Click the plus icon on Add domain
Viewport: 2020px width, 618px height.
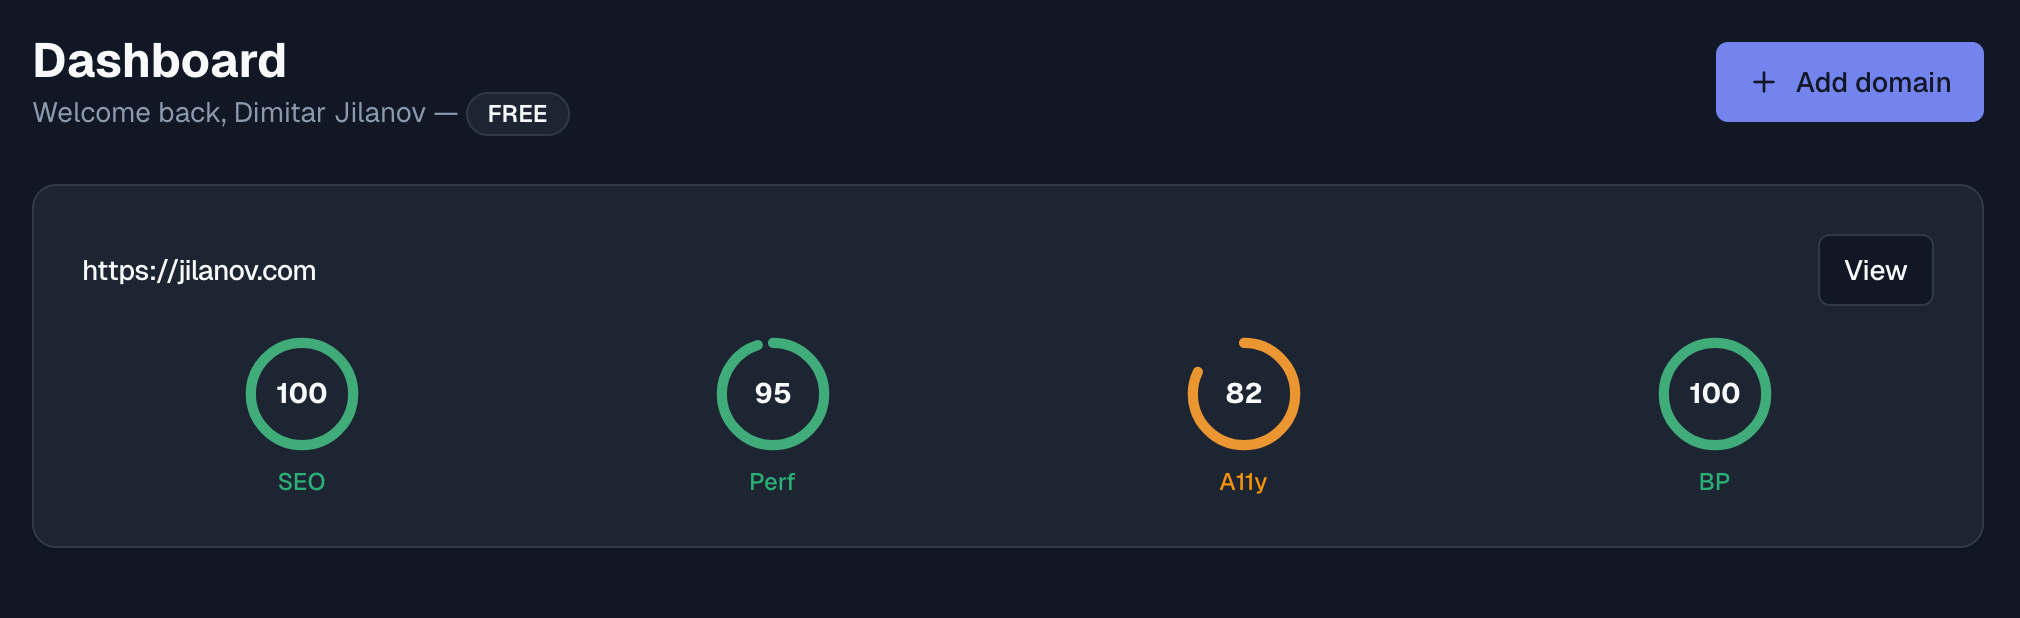tap(1763, 82)
